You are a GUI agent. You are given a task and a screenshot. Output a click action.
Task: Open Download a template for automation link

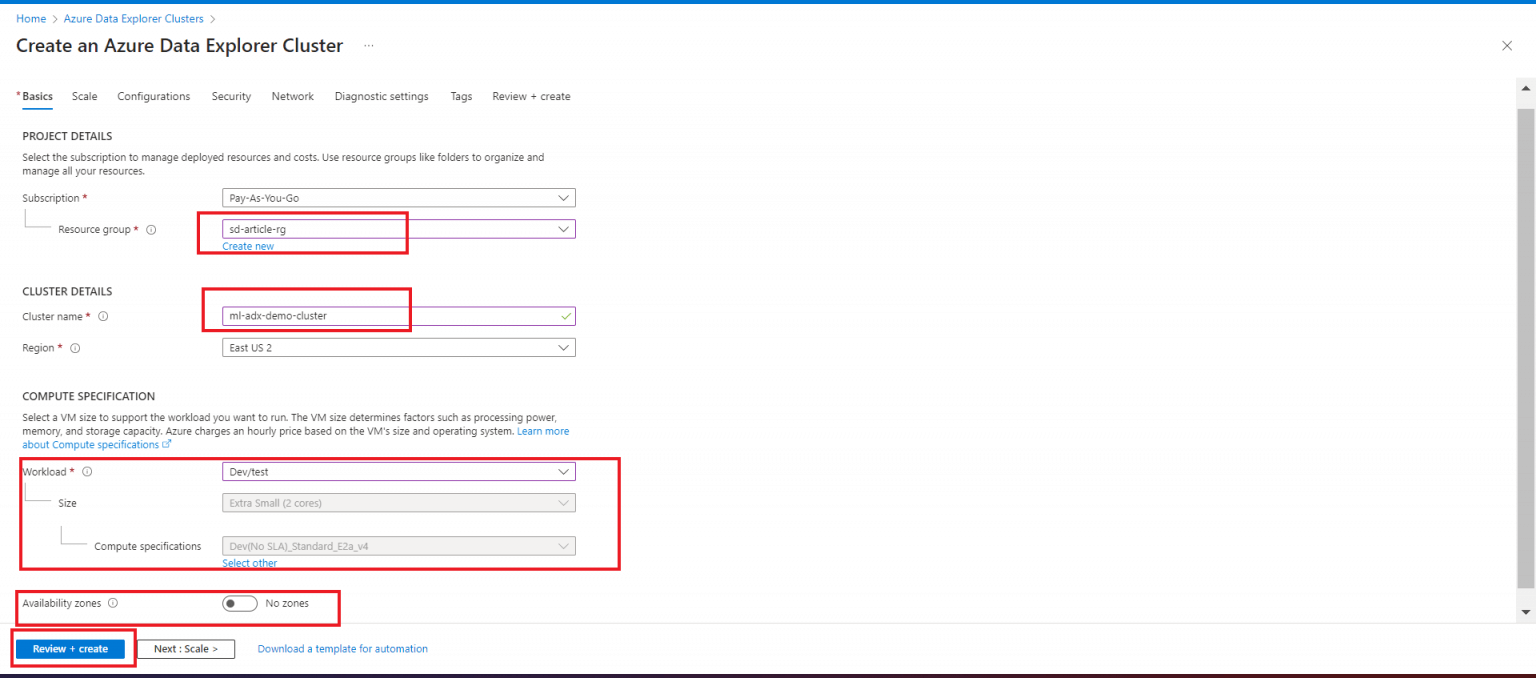[x=343, y=649]
